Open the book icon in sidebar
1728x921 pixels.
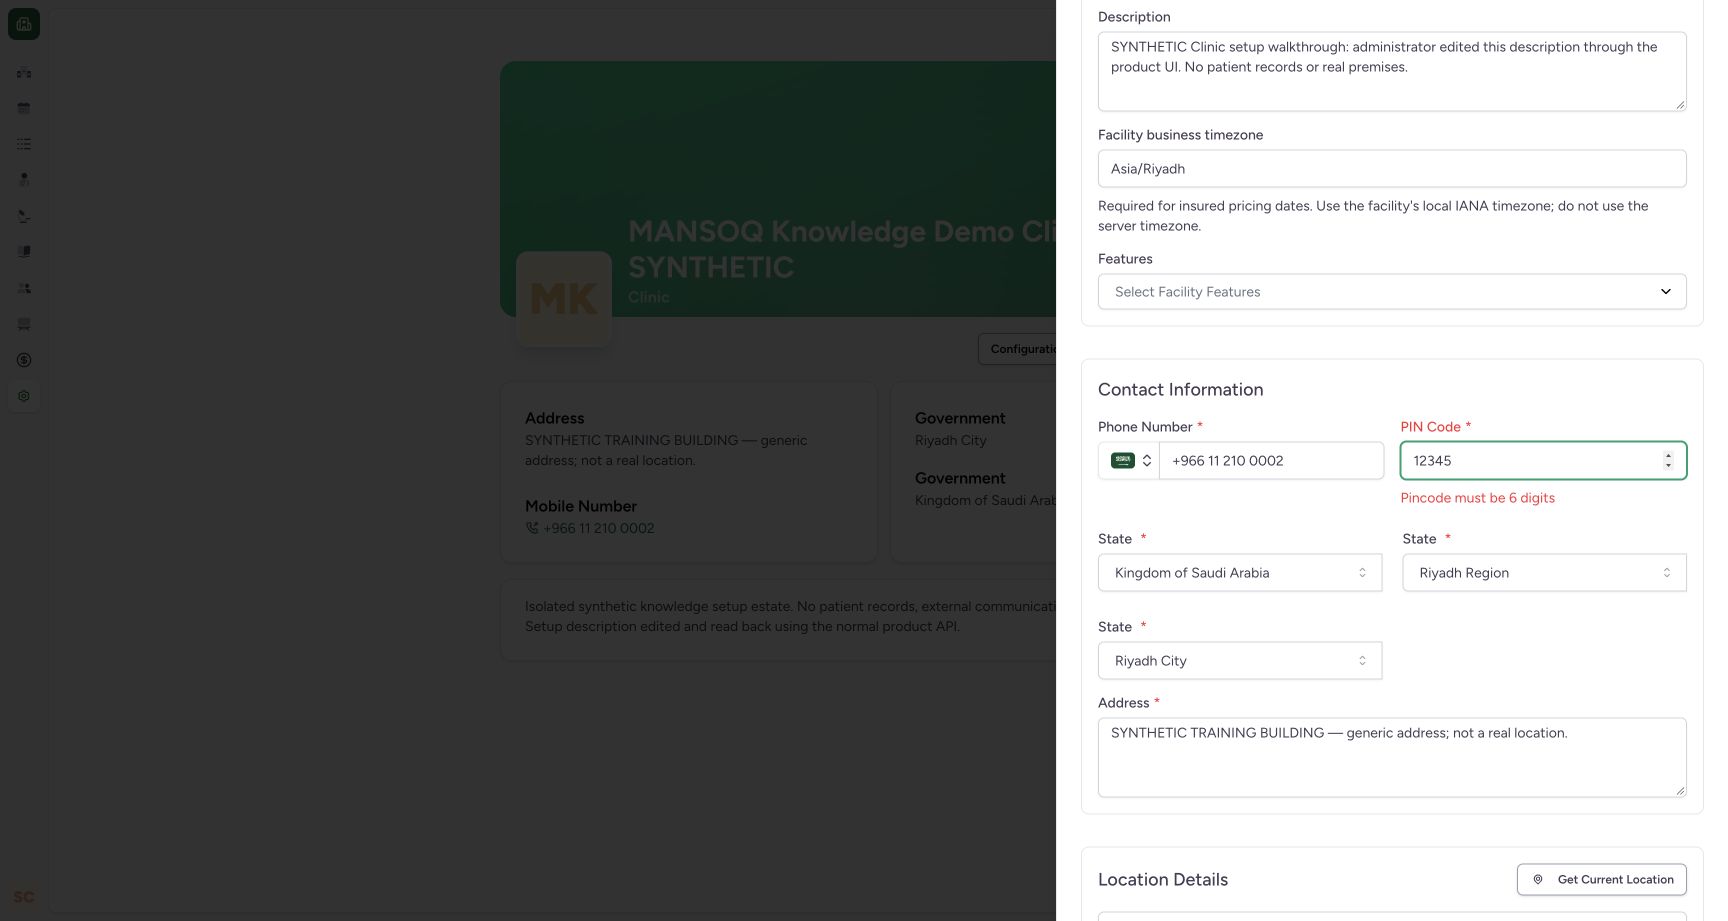[x=24, y=252]
